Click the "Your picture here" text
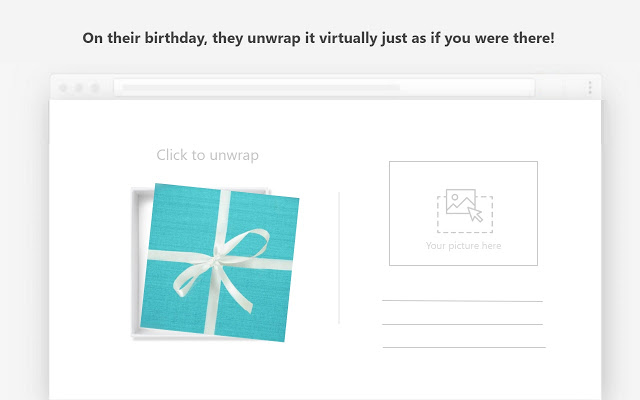 (x=463, y=245)
